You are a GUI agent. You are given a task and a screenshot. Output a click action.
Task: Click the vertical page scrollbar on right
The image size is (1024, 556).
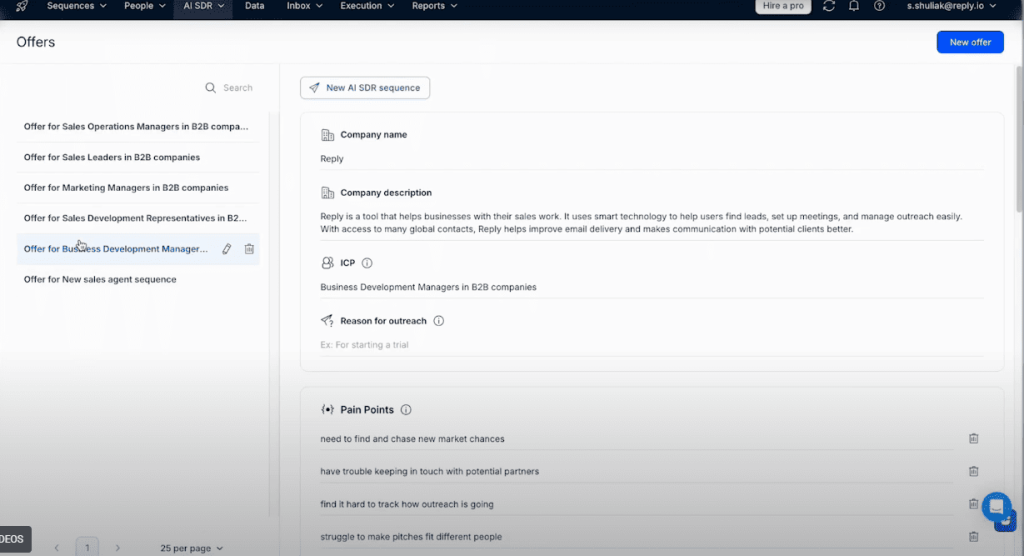click(1019, 137)
